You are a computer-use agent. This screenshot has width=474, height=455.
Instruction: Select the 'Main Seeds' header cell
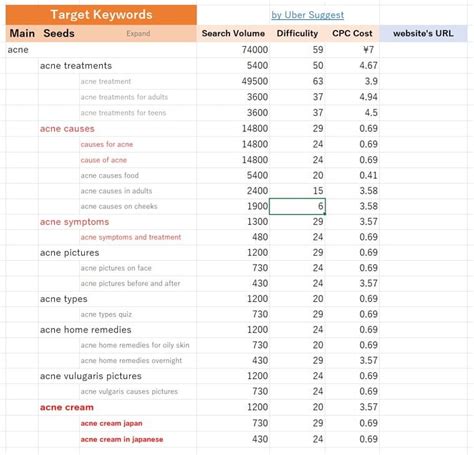coord(42,33)
